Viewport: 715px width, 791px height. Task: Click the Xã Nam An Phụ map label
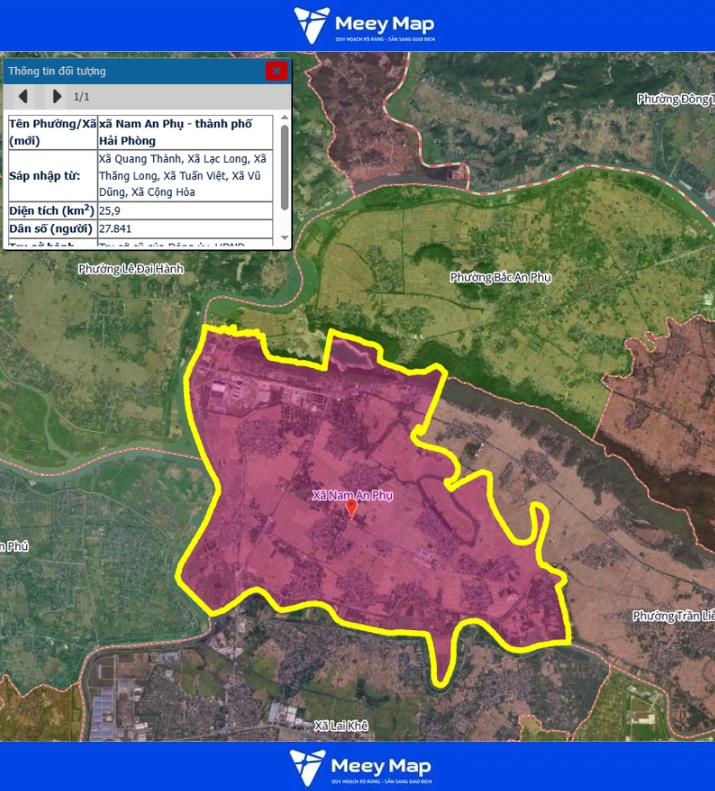[352, 495]
